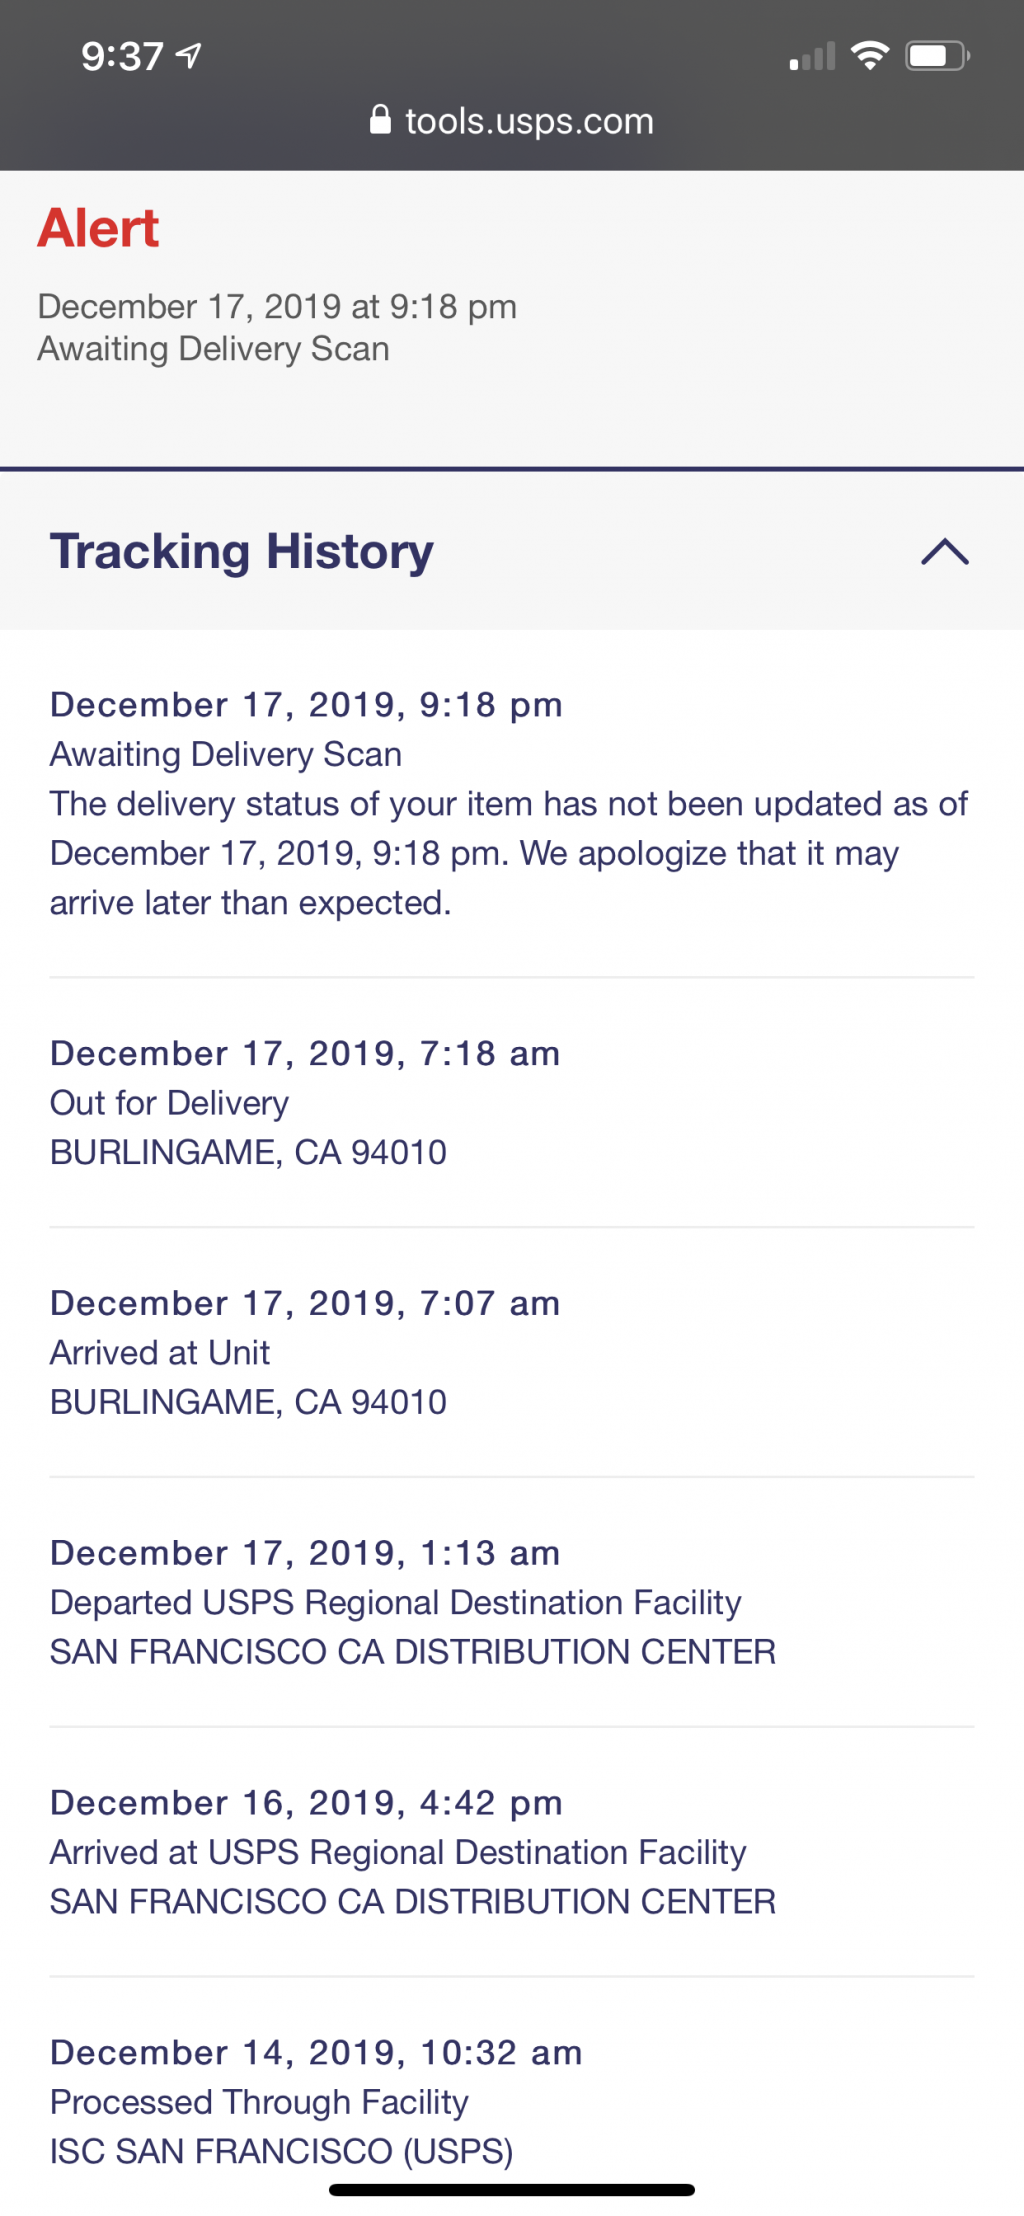The height and width of the screenshot is (2216, 1024).
Task: Tap the padlock icon in address bar
Action: [x=380, y=120]
